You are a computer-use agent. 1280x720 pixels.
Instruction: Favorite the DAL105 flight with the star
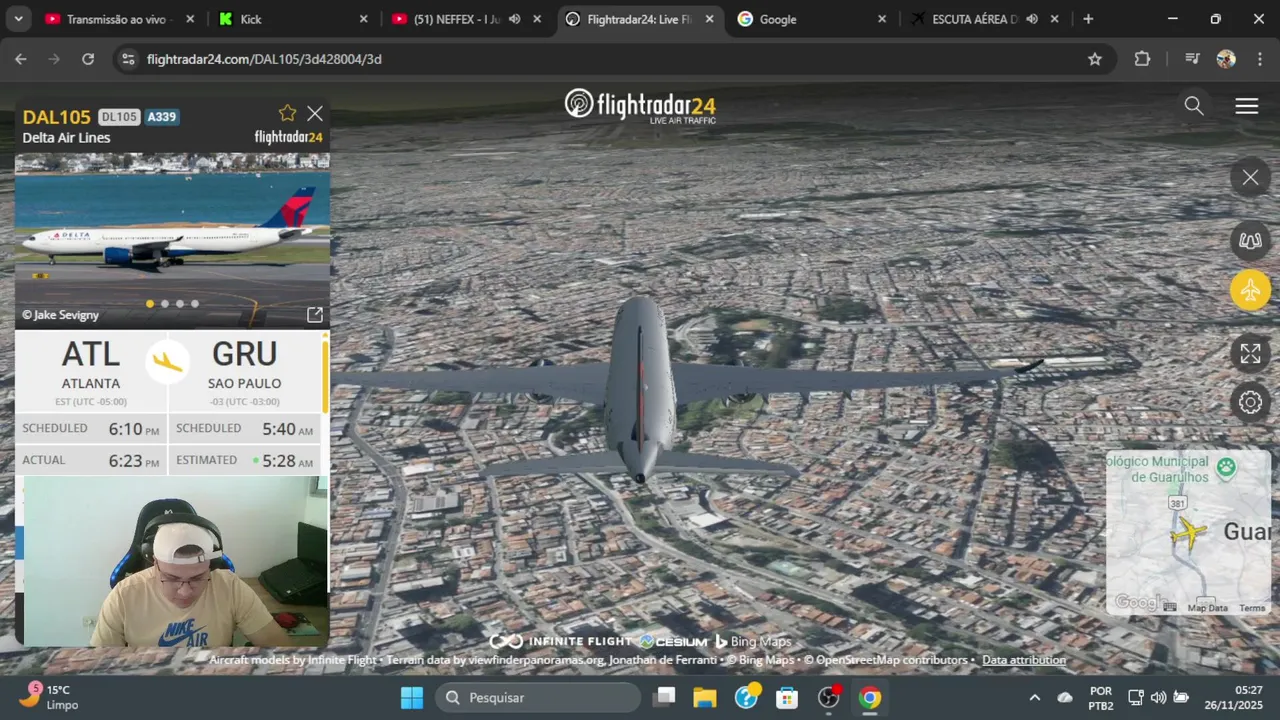point(287,113)
